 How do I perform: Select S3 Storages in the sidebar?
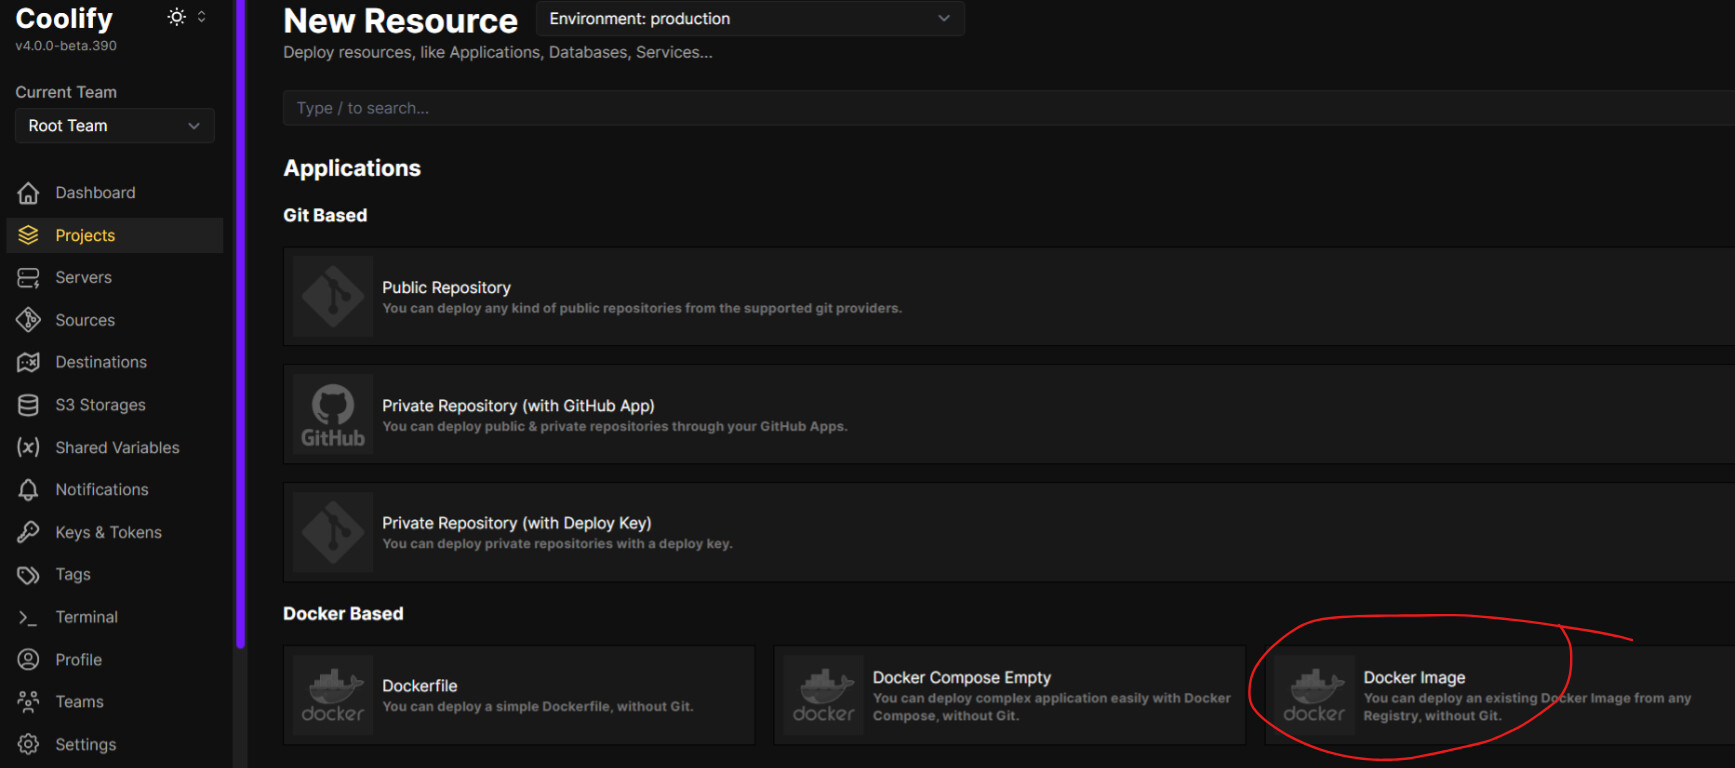115,405
